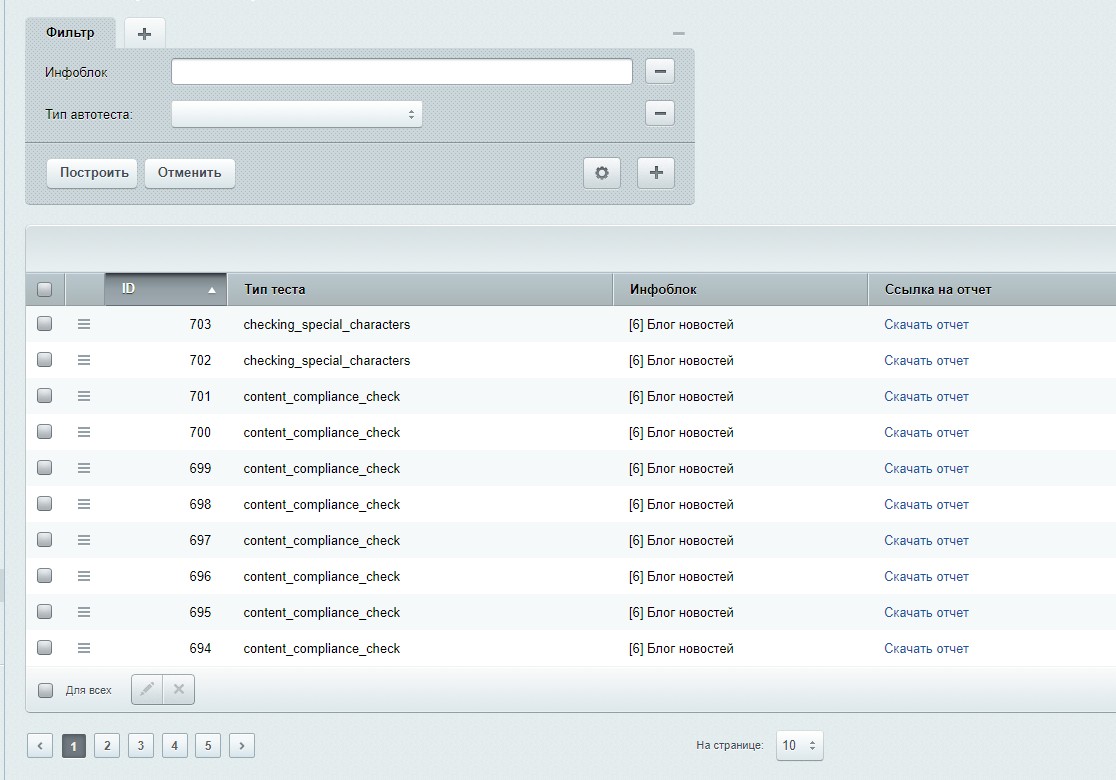Click into the Инфоблок input field

click(x=401, y=71)
